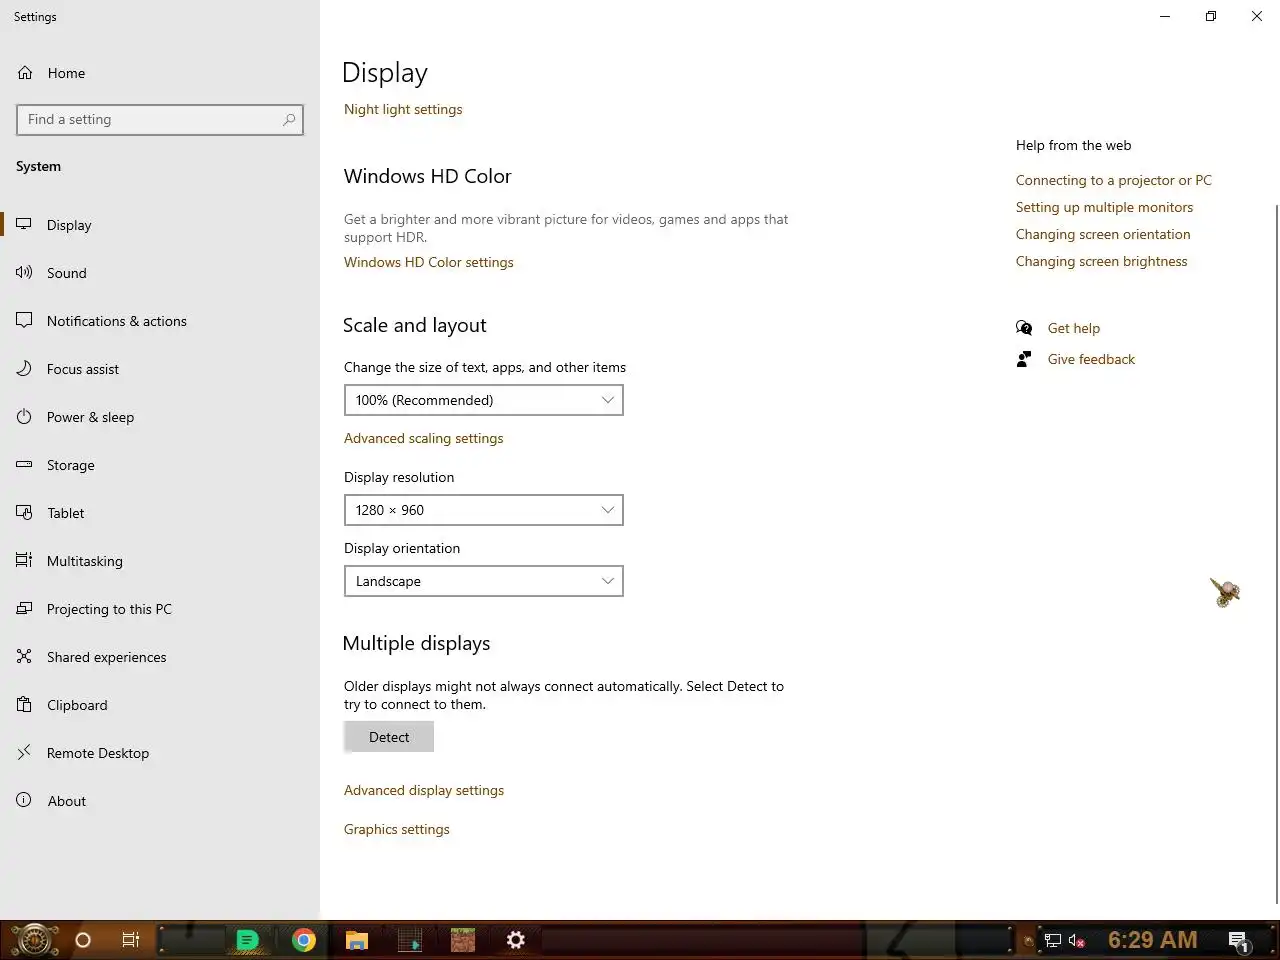The width and height of the screenshot is (1280, 960).
Task: Expand the Landscape orientation dropdown
Action: tap(484, 581)
